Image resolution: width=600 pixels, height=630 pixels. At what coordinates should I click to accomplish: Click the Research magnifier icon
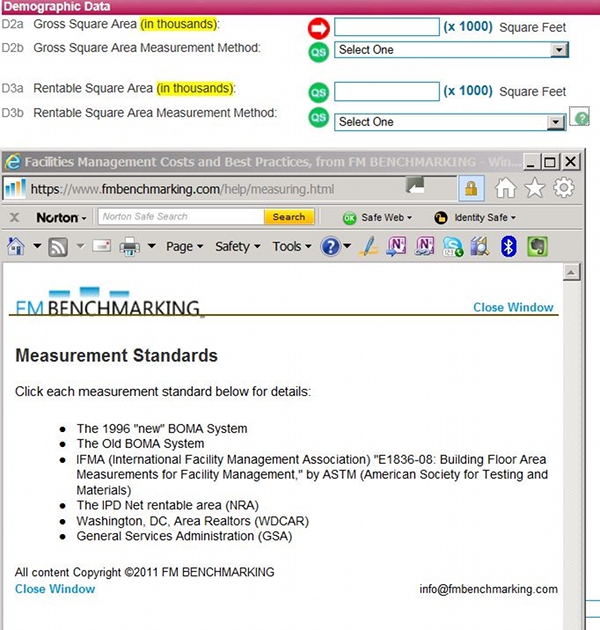click(480, 246)
